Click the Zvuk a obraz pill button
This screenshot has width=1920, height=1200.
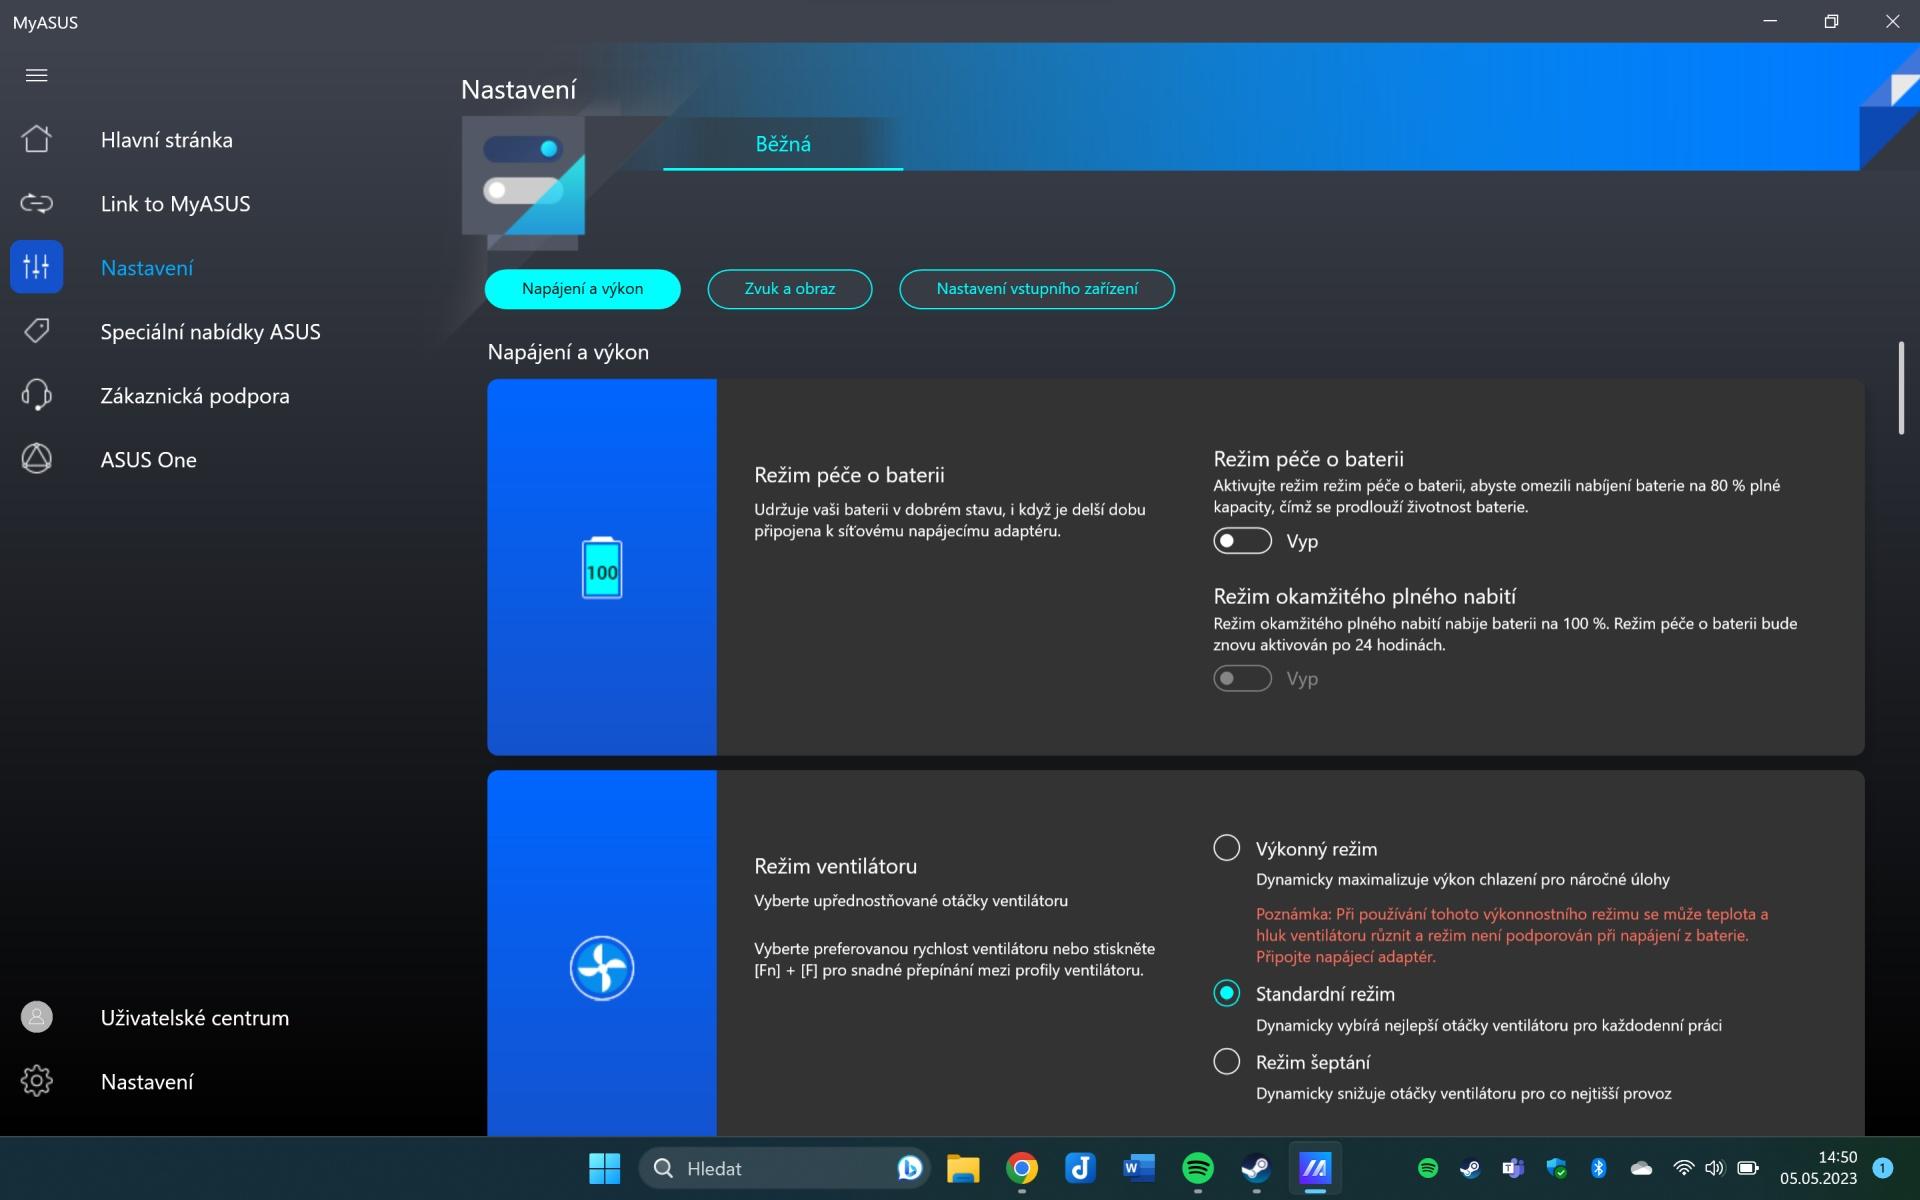point(789,289)
